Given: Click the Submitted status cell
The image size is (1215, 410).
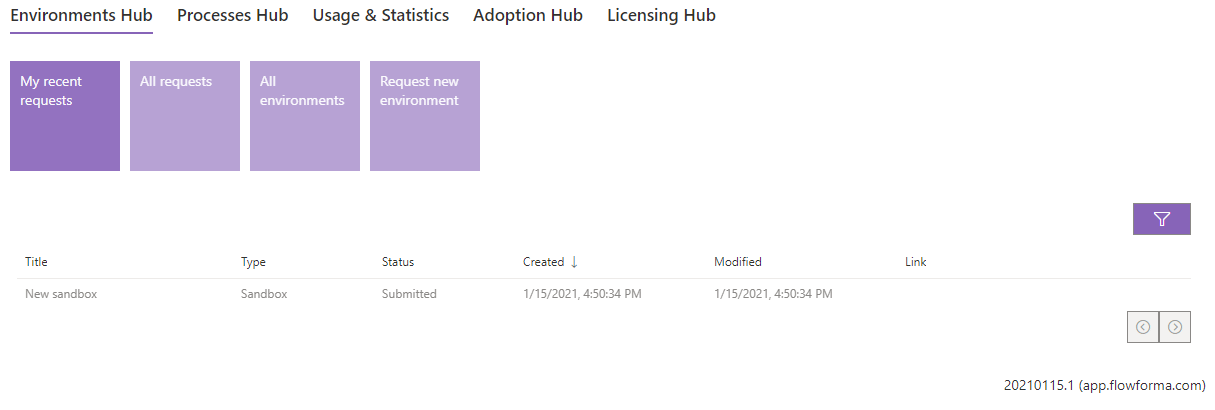Looking at the screenshot, I should pos(409,294).
